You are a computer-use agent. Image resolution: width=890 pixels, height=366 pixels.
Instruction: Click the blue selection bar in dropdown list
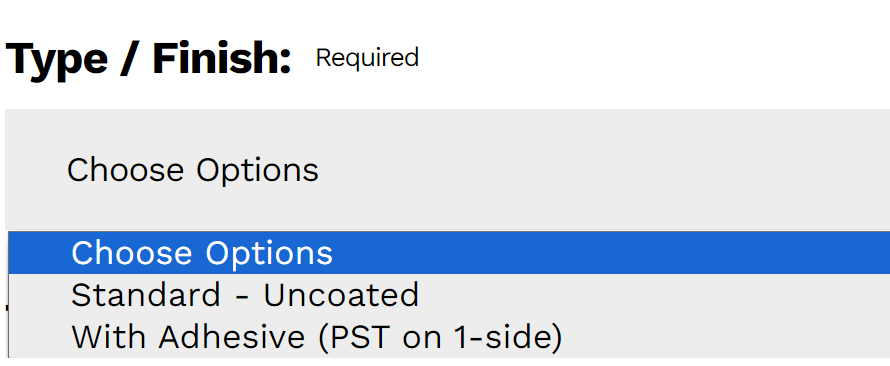pos(450,253)
